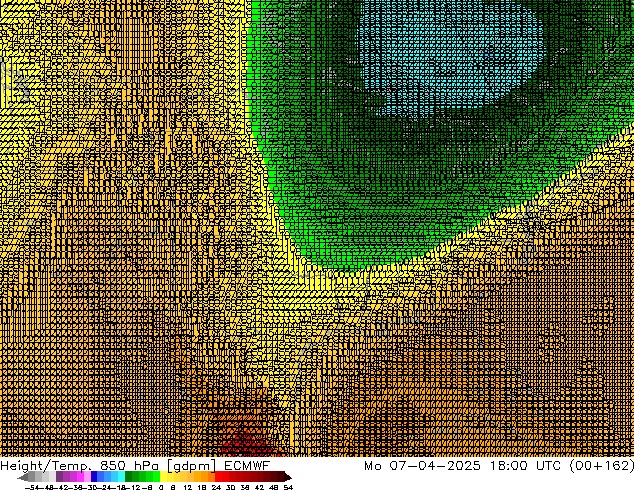Image resolution: width=634 pixels, height=490 pixels.
Task: Click the 'Mo 07-04-2025 18:00 UTC (00+162)' timestamp
Action: (499, 465)
